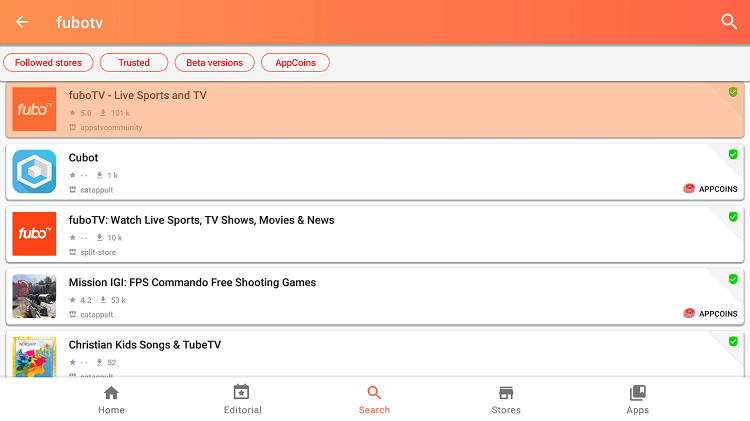Click the 1 k downloads count
Image resolution: width=750 pixels, height=421 pixels.
point(112,175)
